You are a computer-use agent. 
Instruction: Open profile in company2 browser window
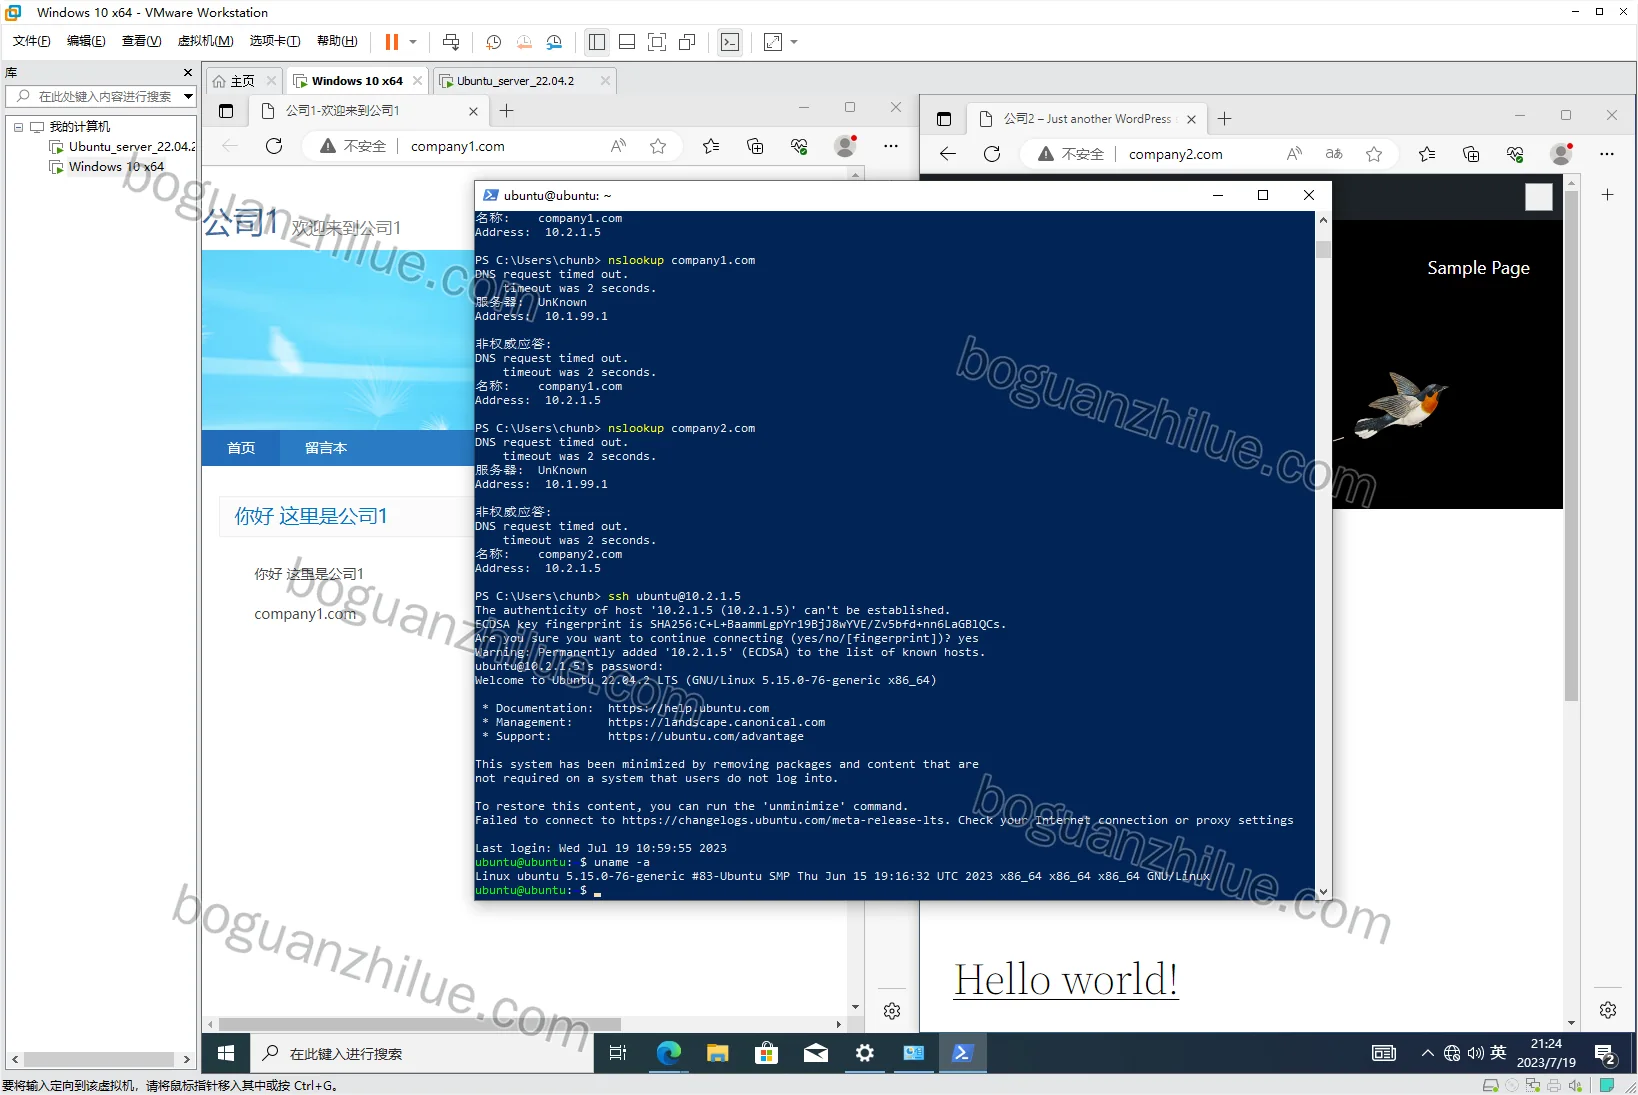click(1561, 154)
